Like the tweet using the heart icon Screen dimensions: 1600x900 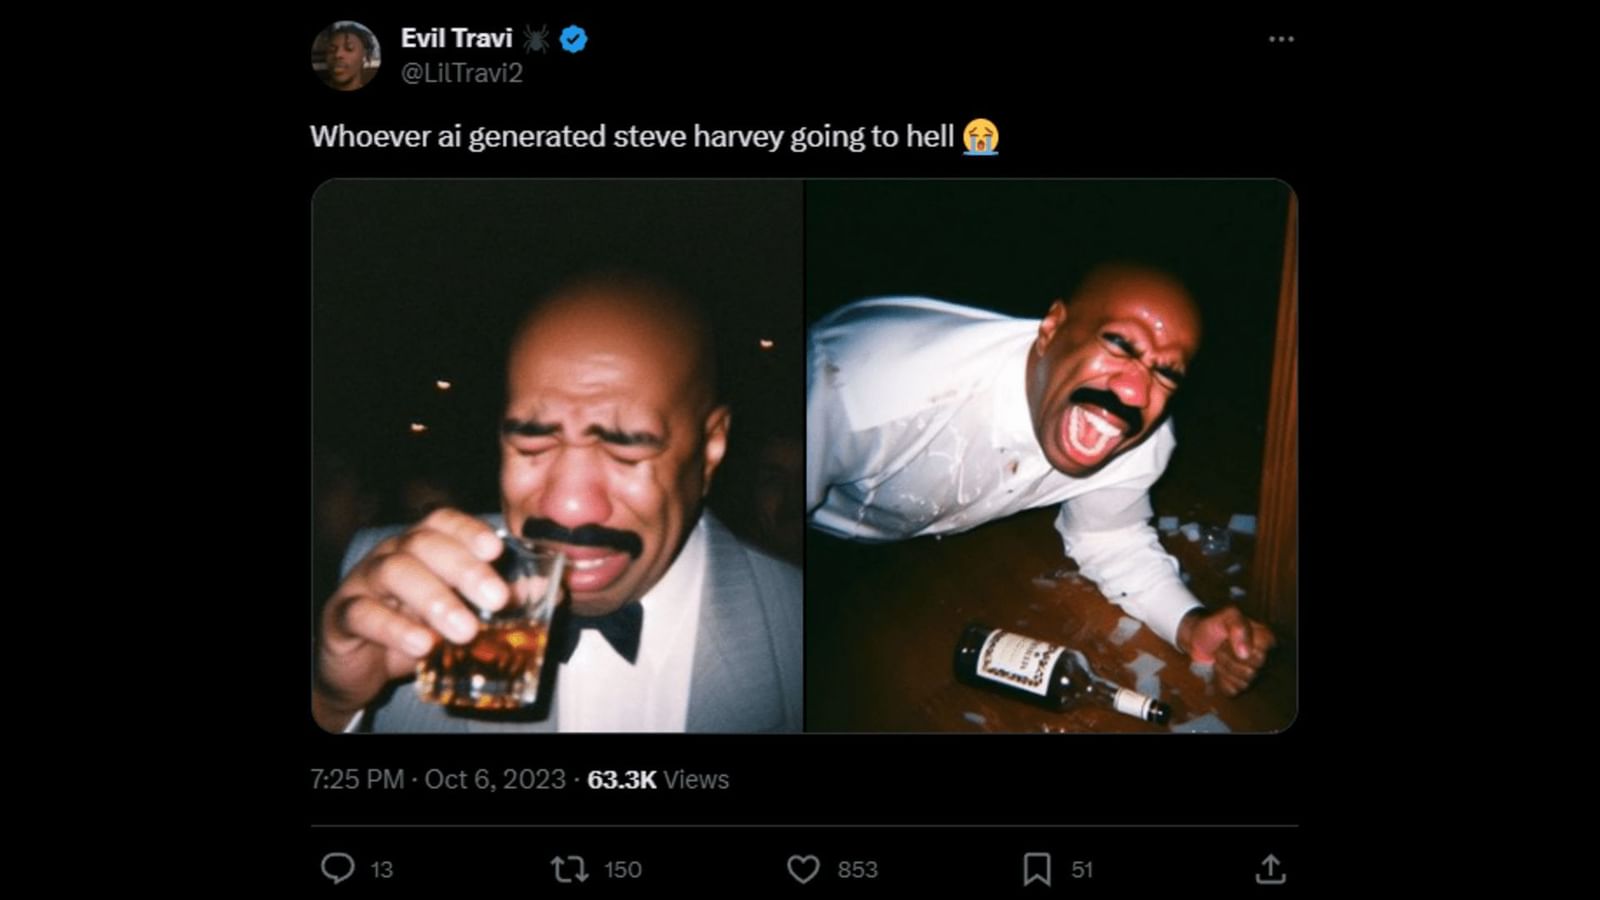click(x=804, y=870)
